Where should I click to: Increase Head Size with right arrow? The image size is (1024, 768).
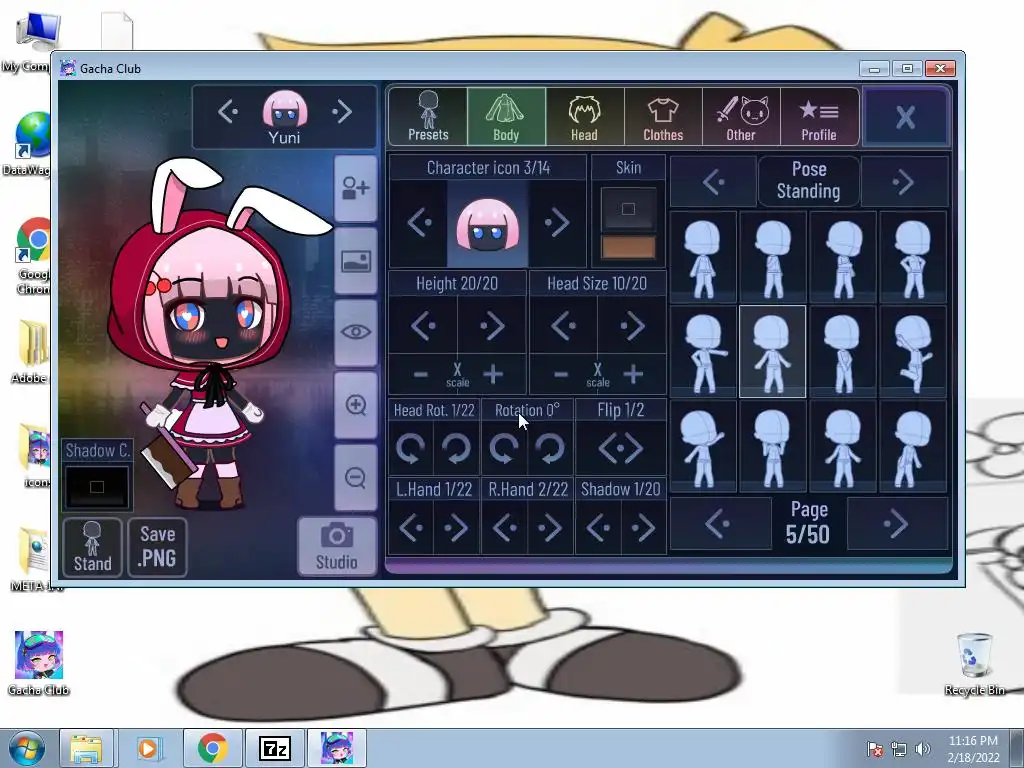point(632,325)
